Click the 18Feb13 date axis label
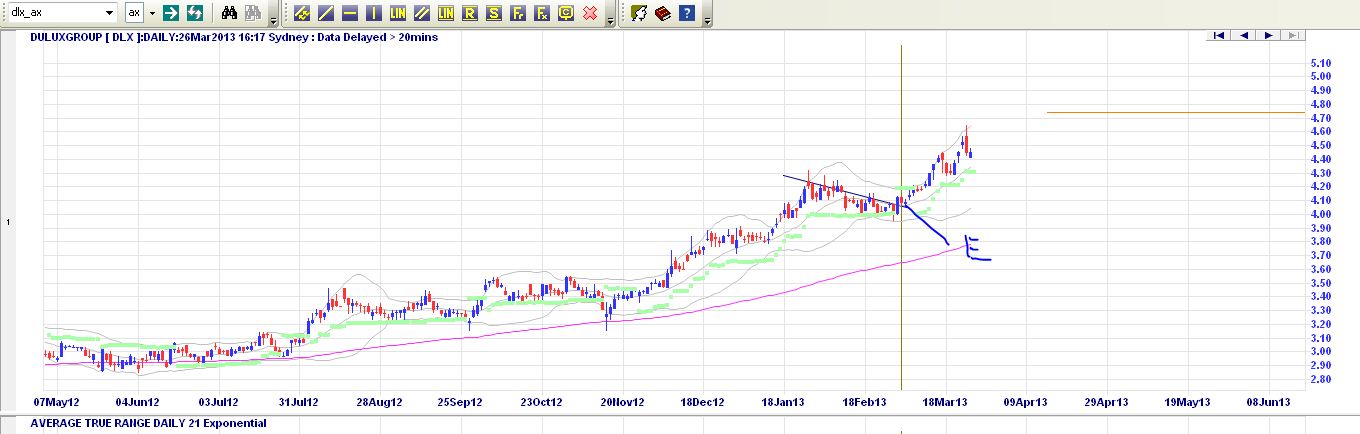Image resolution: width=1360 pixels, height=434 pixels. click(x=866, y=402)
